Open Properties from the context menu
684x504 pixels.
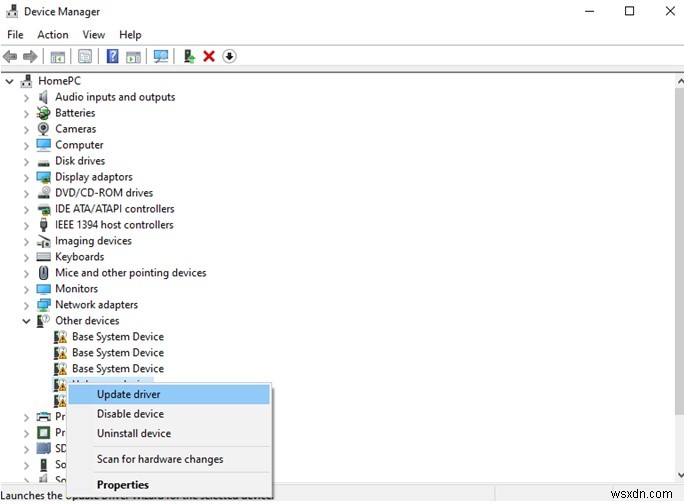tap(169, 485)
